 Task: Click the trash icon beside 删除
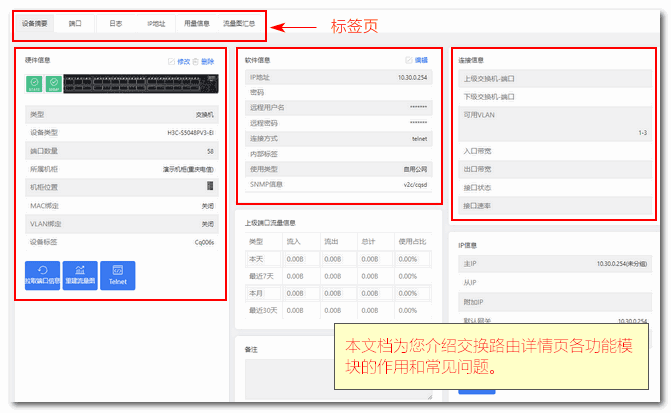196,62
